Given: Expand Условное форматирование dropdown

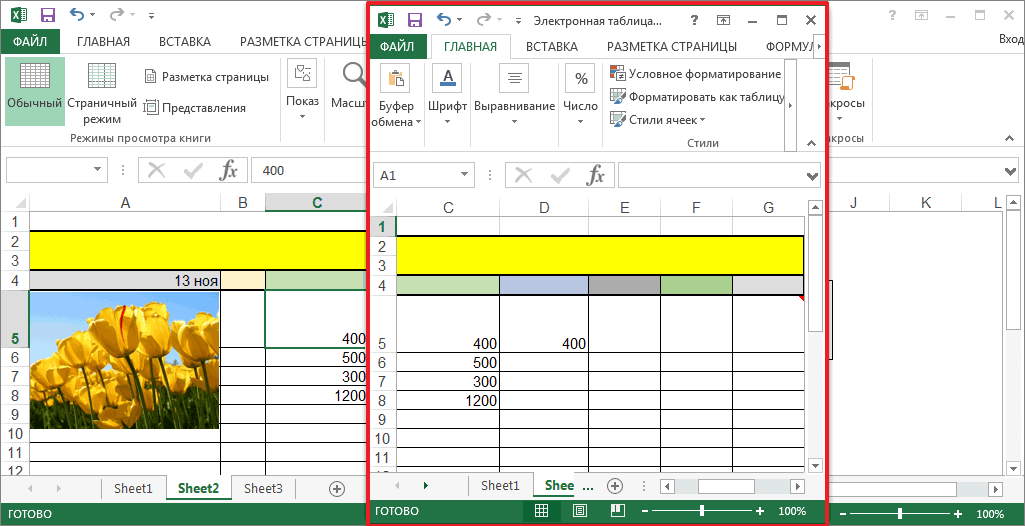Looking at the screenshot, I should (x=695, y=74).
